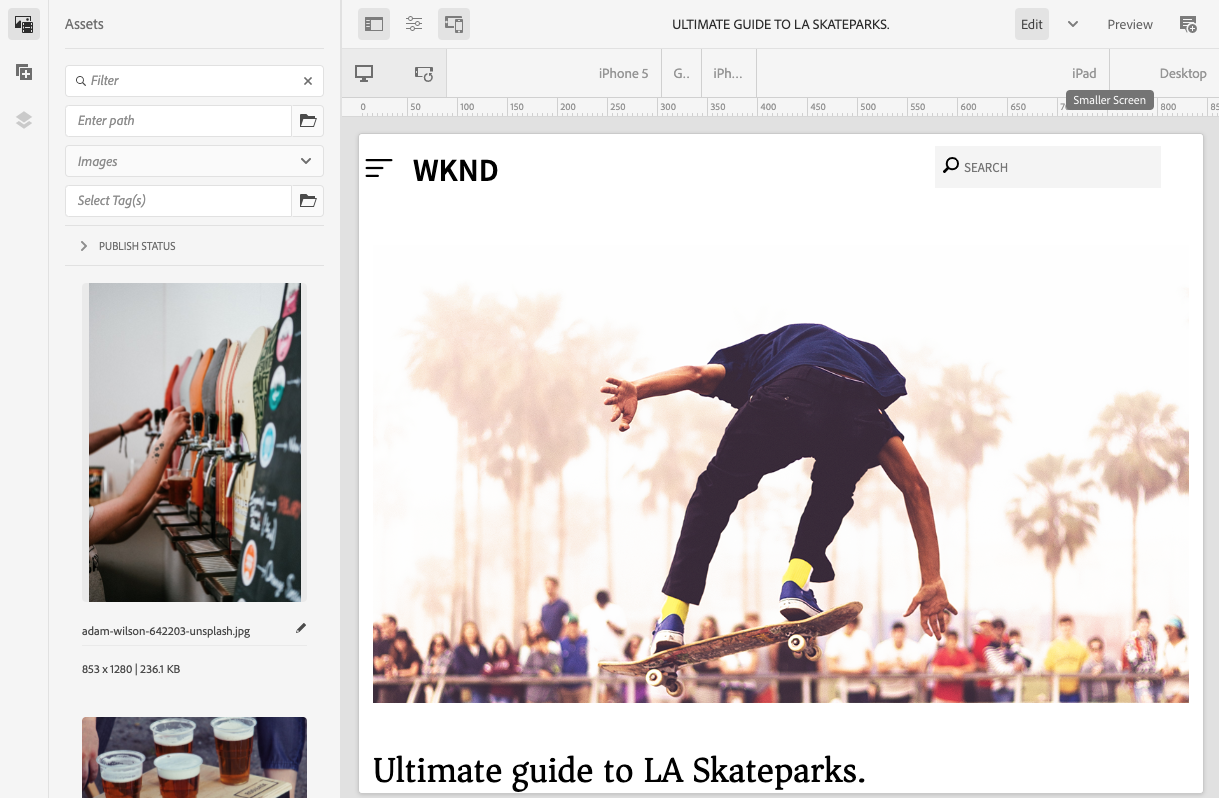Switch to Preview mode
This screenshot has width=1219, height=798.
coord(1130,24)
